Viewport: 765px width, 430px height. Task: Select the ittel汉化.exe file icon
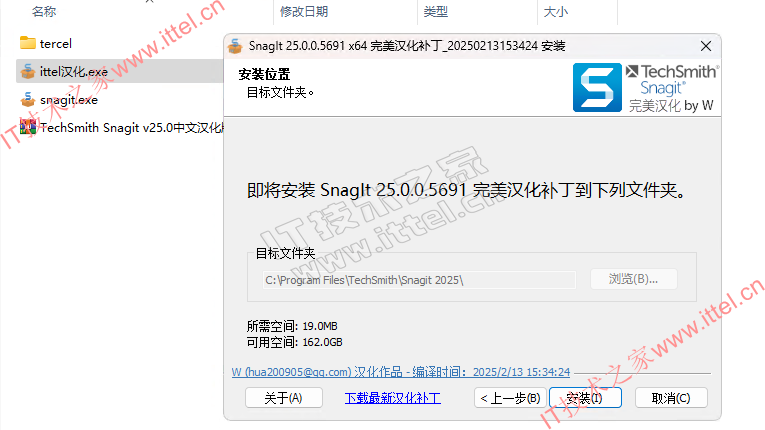click(x=28, y=71)
